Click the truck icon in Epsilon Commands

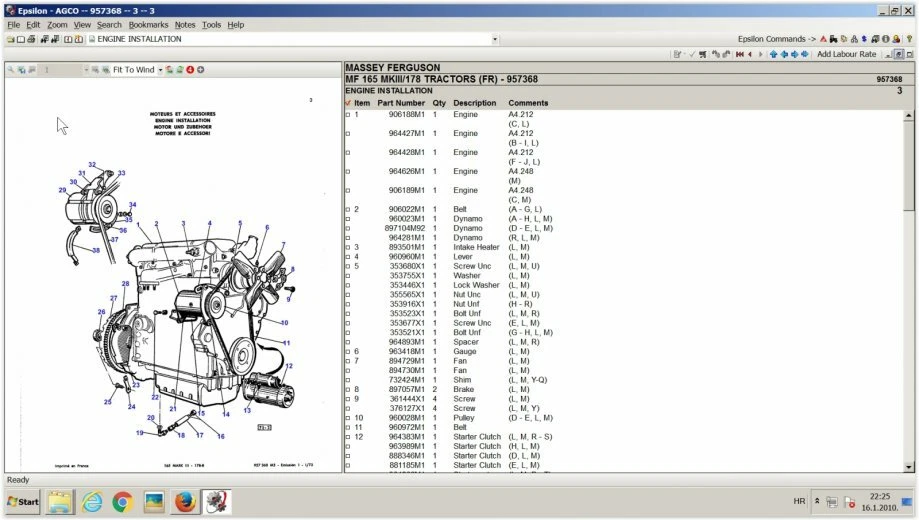click(875, 39)
